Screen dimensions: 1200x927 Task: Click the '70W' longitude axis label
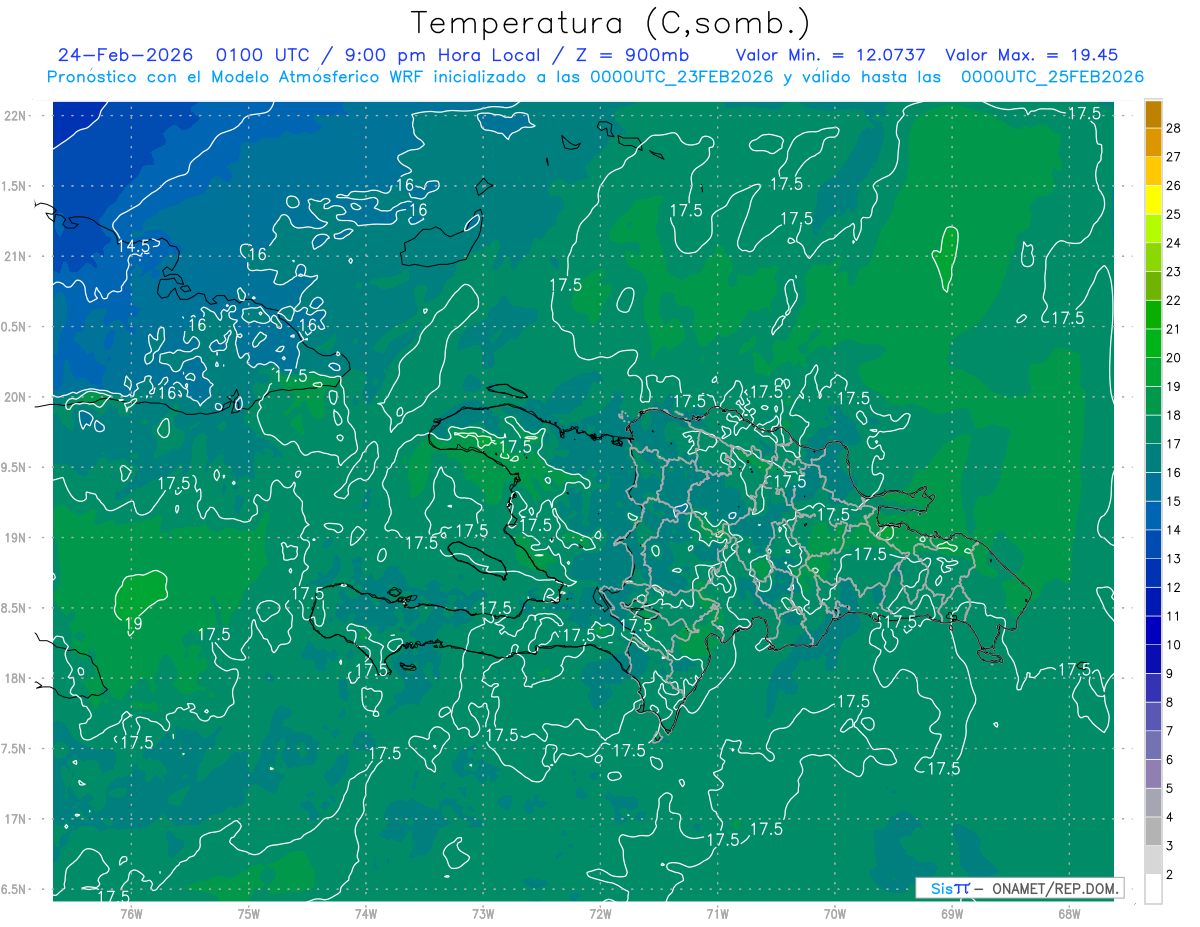835,914
